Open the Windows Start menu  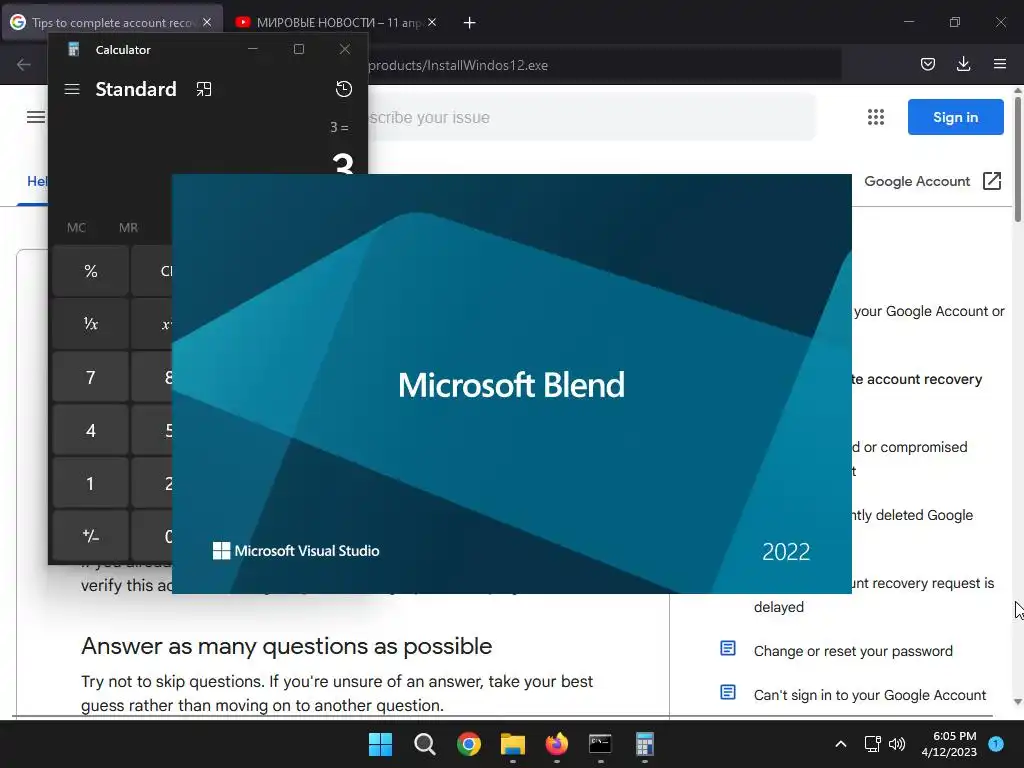pos(380,744)
